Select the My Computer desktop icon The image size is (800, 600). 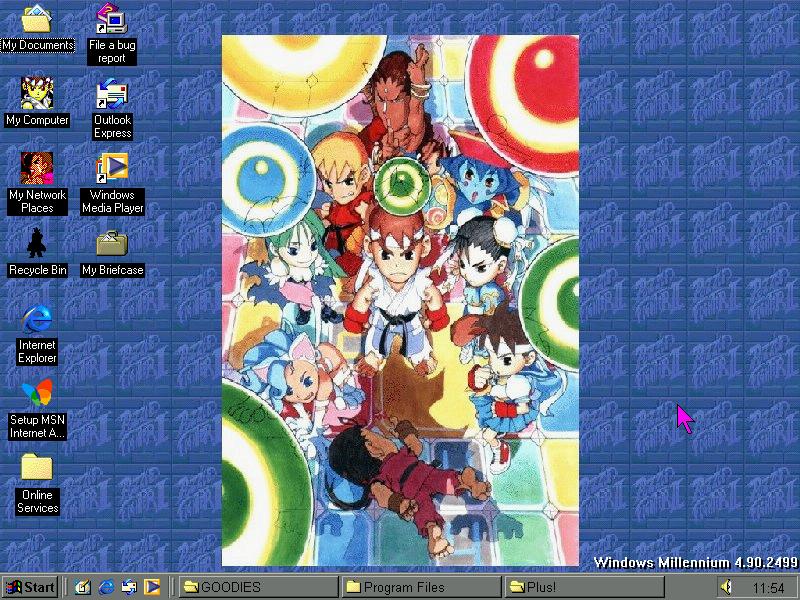[x=37, y=94]
